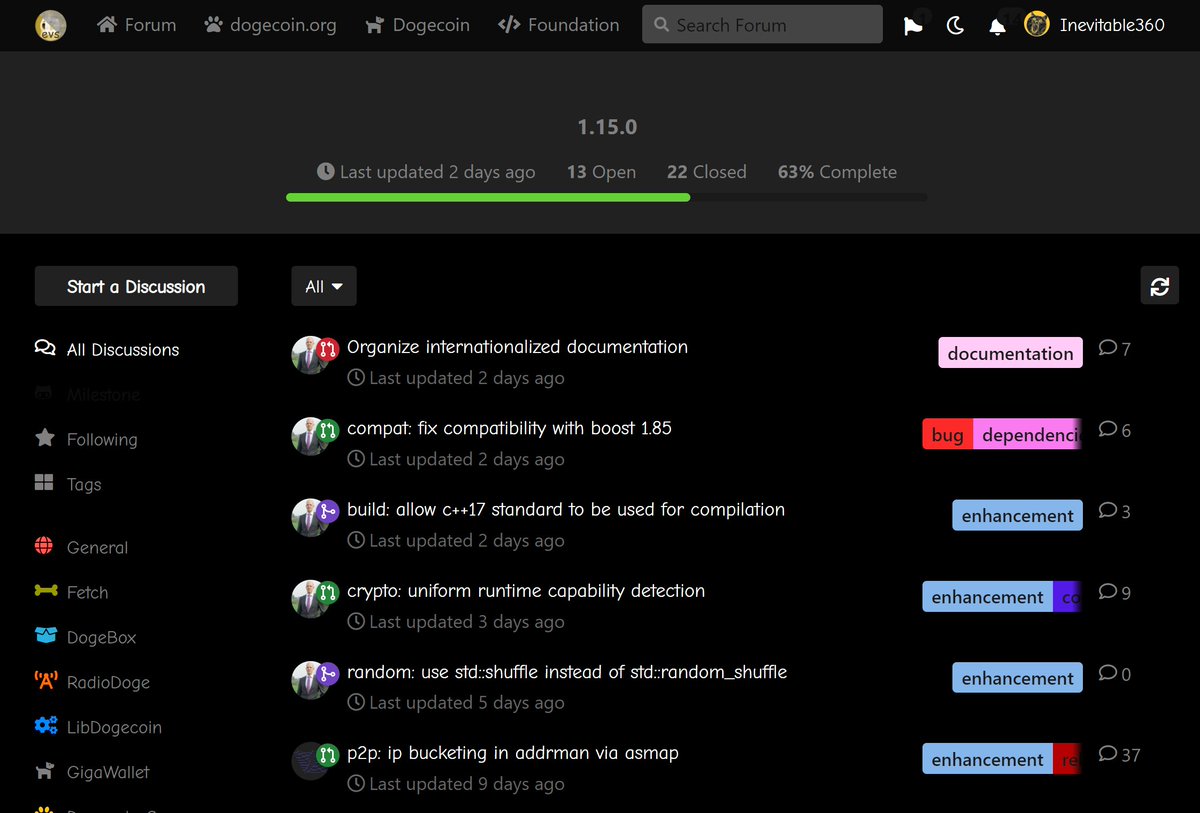The height and width of the screenshot is (813, 1200).
Task: Click enhancement tag on p2p row
Action: point(987,759)
